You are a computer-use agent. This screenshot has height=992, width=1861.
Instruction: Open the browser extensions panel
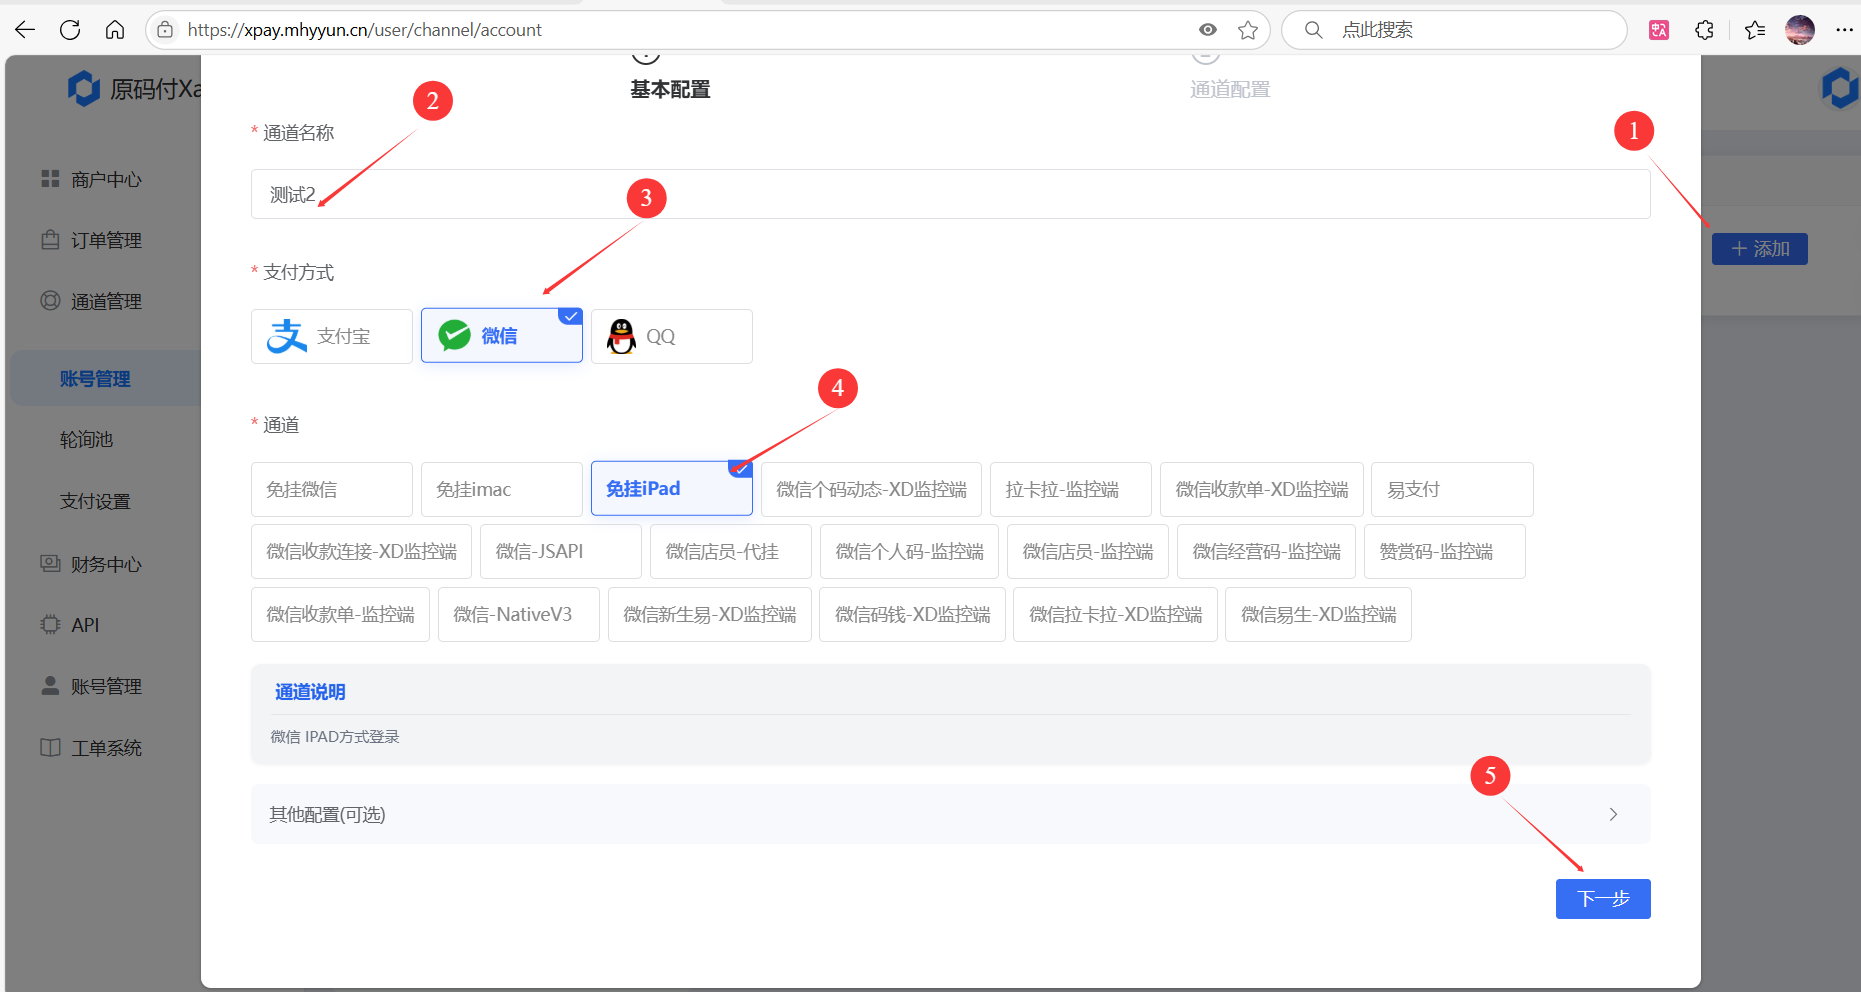1703,30
